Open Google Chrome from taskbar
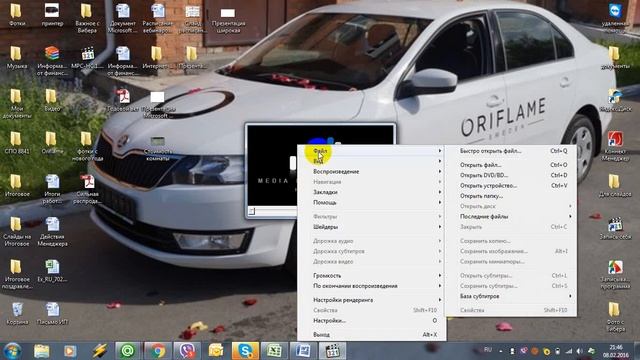This screenshot has height=360, width=640. point(157,351)
